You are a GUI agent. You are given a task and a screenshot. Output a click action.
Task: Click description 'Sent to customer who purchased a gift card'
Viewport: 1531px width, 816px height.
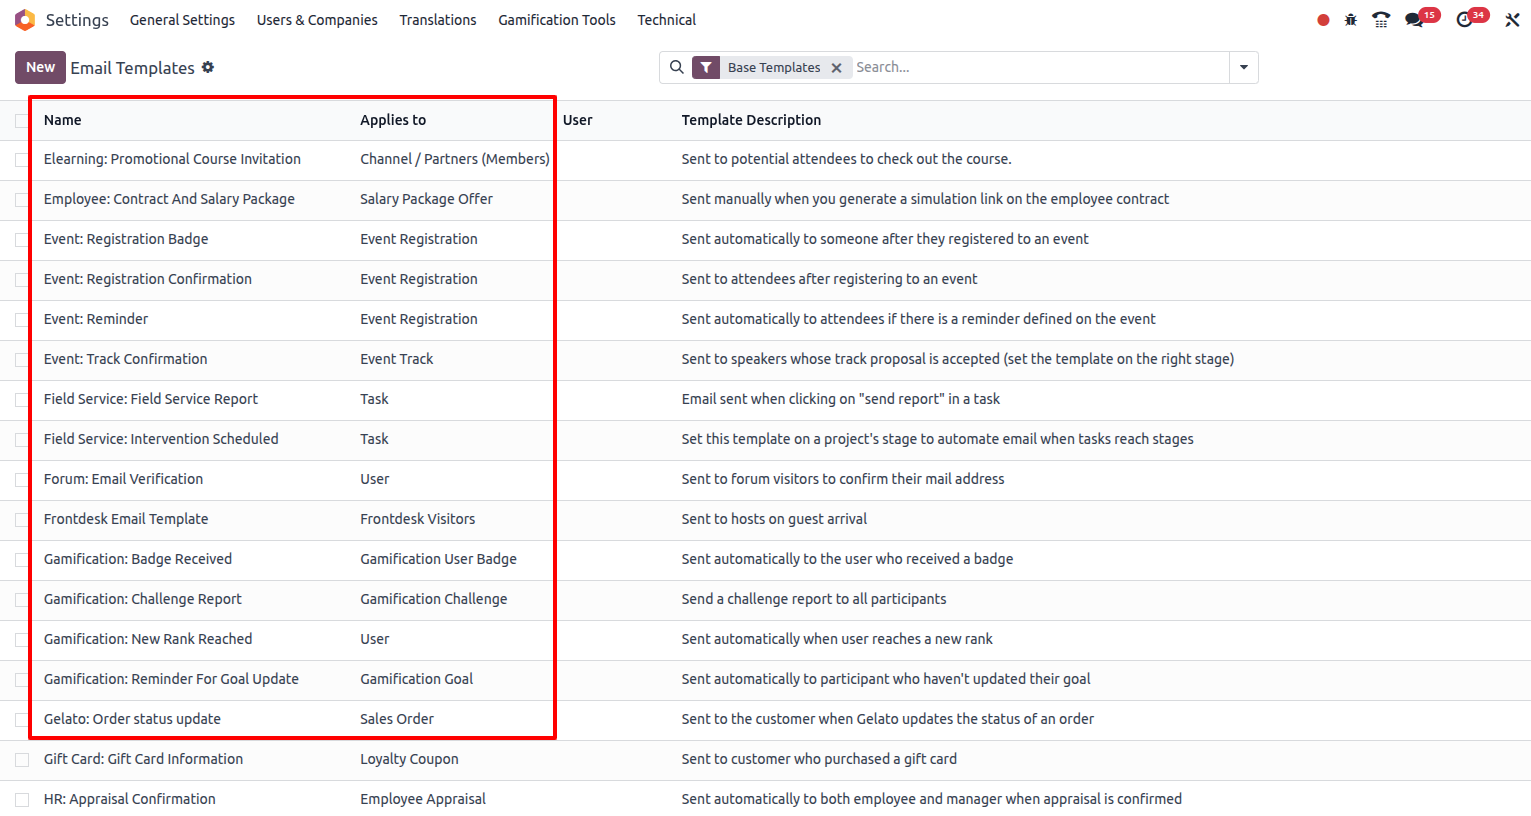tap(819, 759)
